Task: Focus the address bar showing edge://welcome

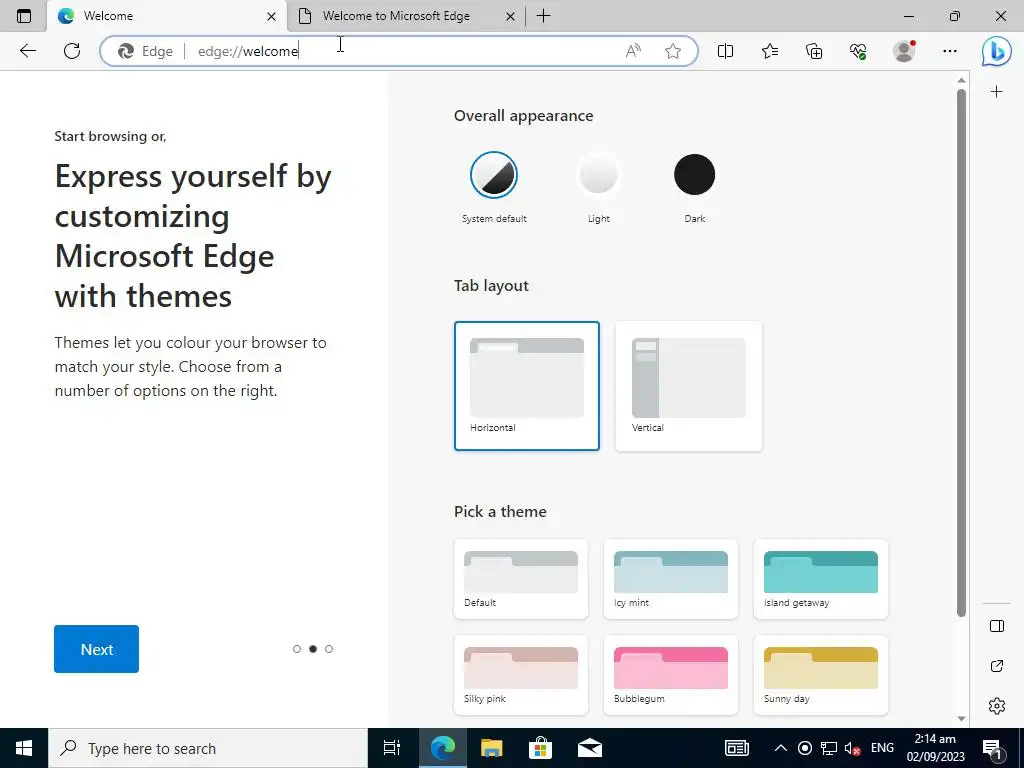Action: coord(398,51)
